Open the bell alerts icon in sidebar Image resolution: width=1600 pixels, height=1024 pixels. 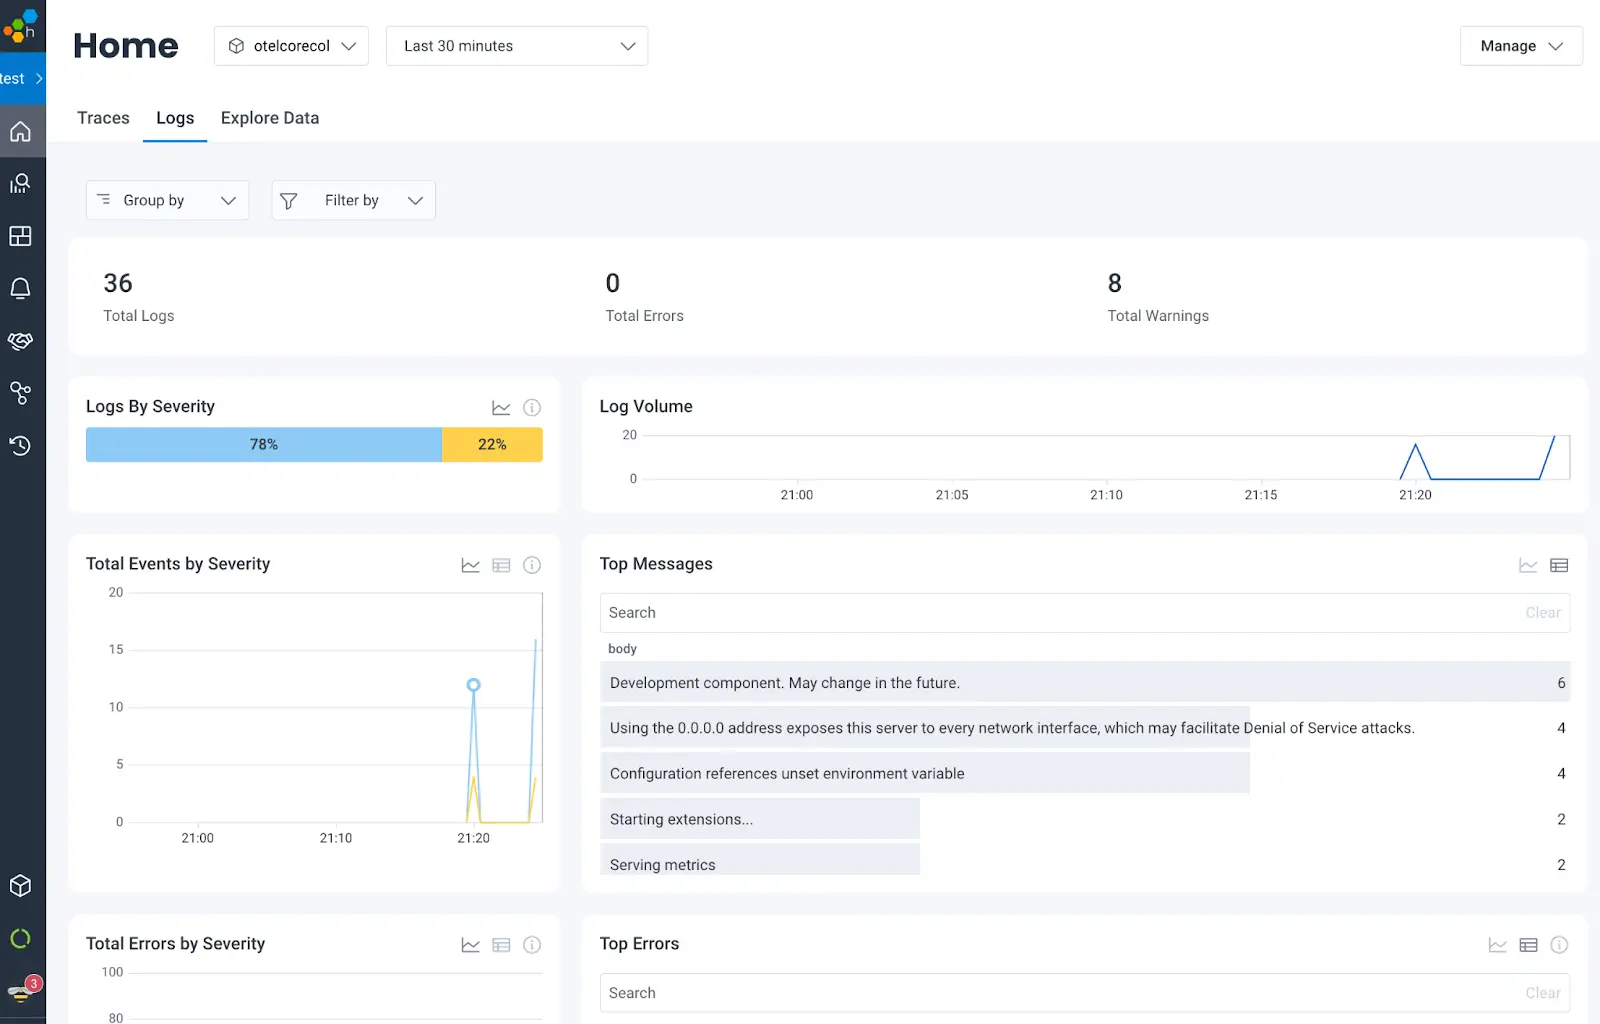tap(21, 289)
